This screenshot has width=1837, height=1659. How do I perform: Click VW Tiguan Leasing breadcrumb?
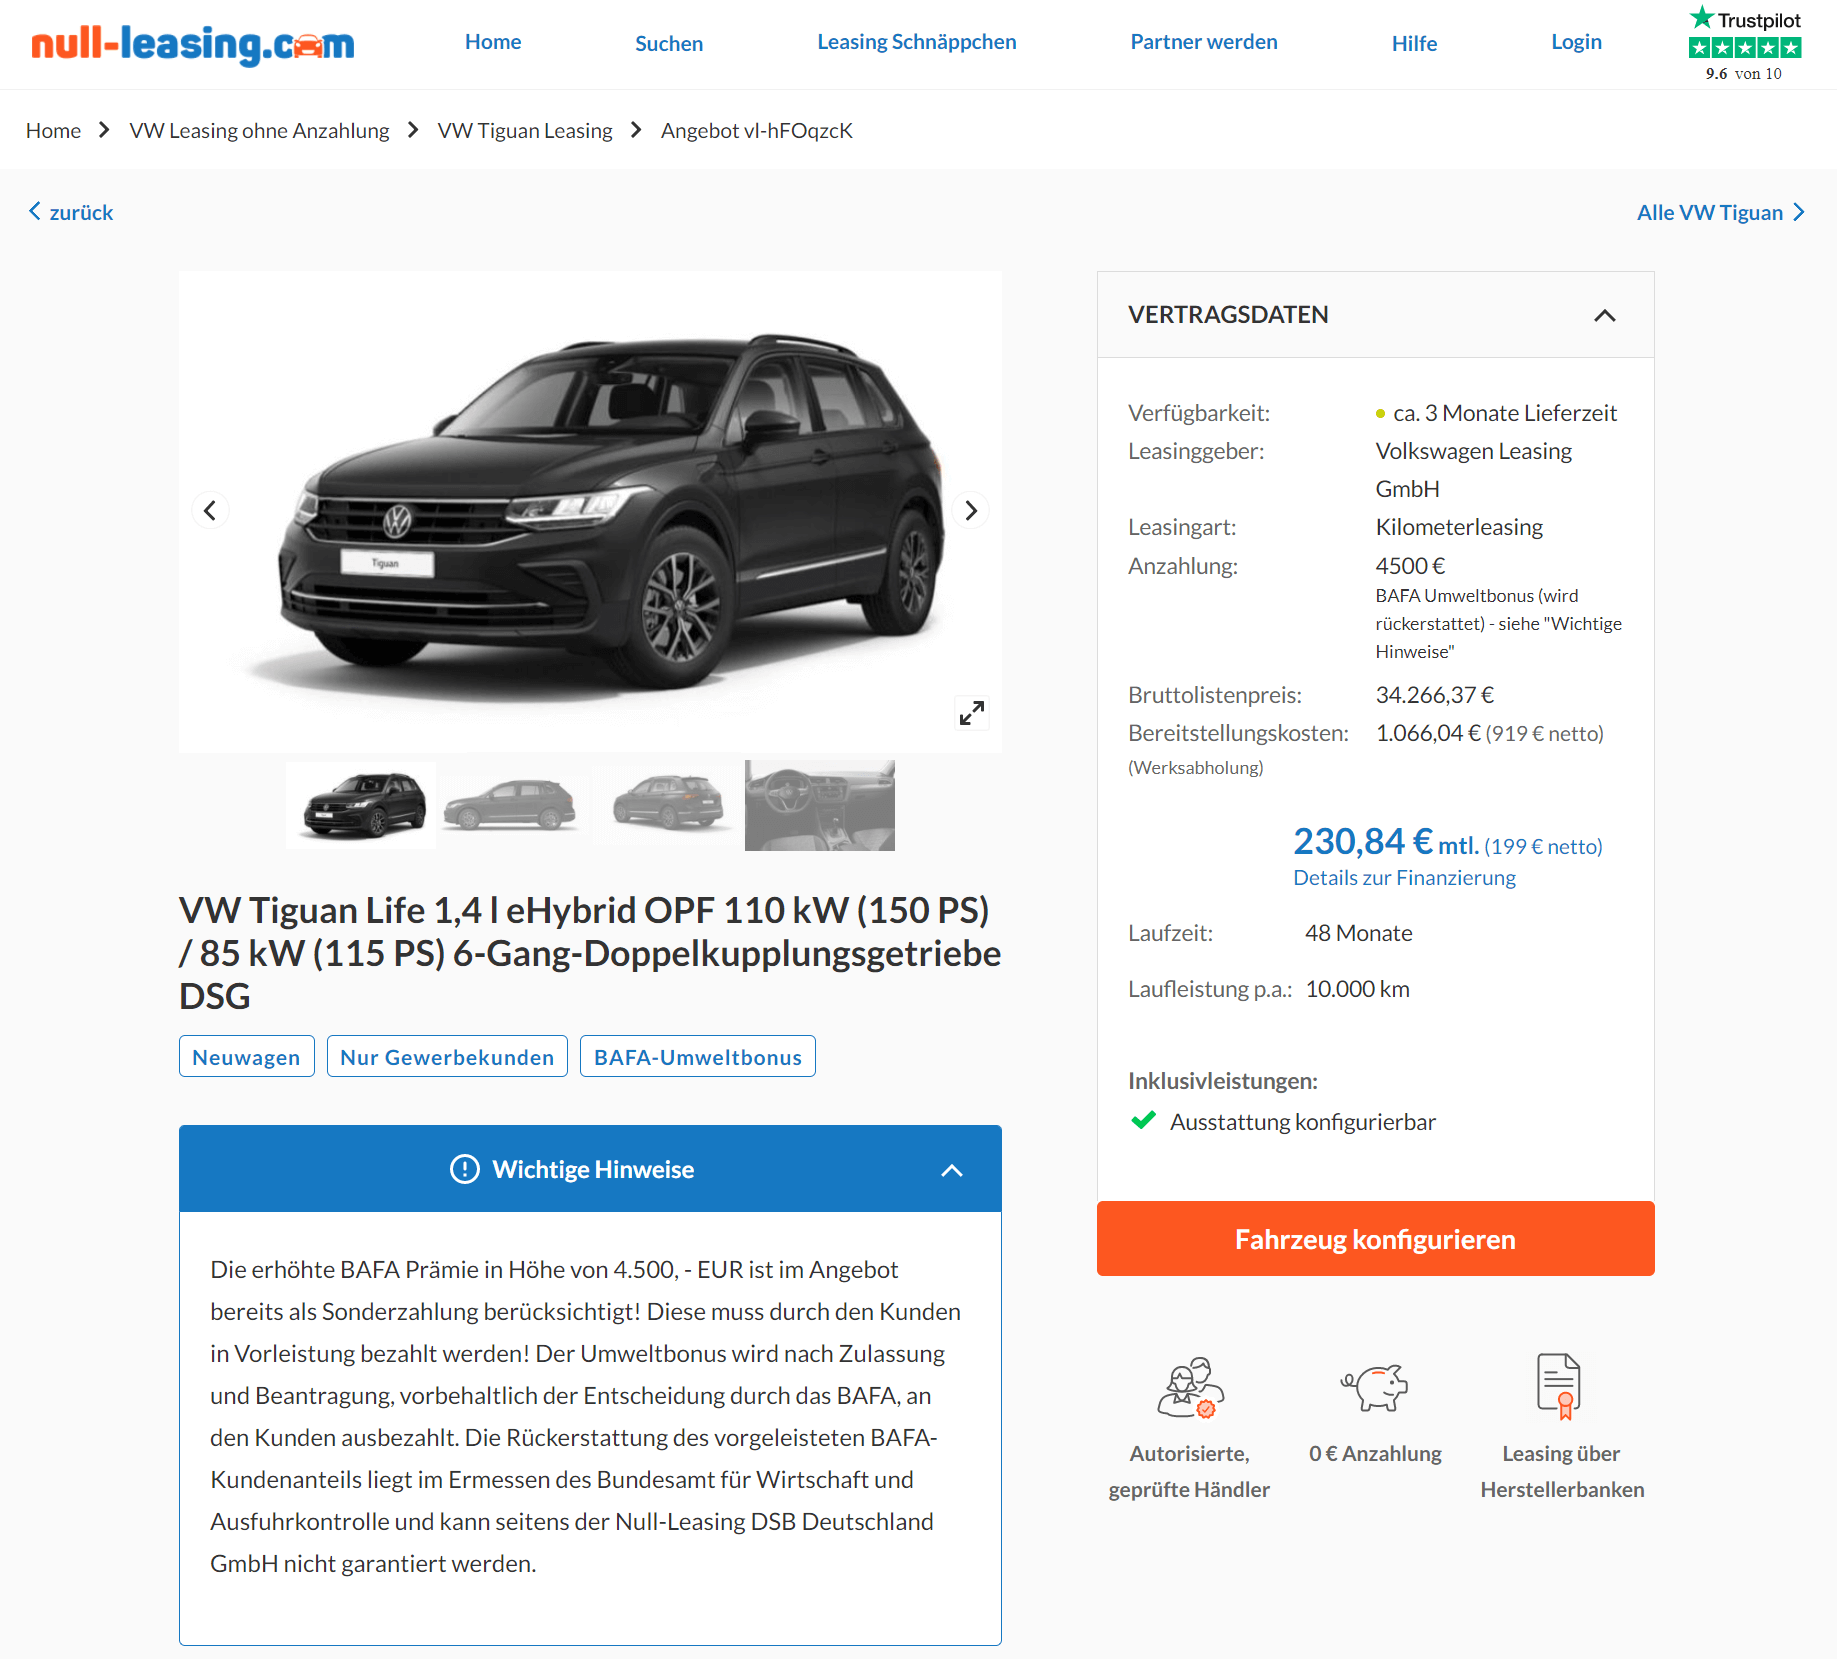tap(525, 131)
